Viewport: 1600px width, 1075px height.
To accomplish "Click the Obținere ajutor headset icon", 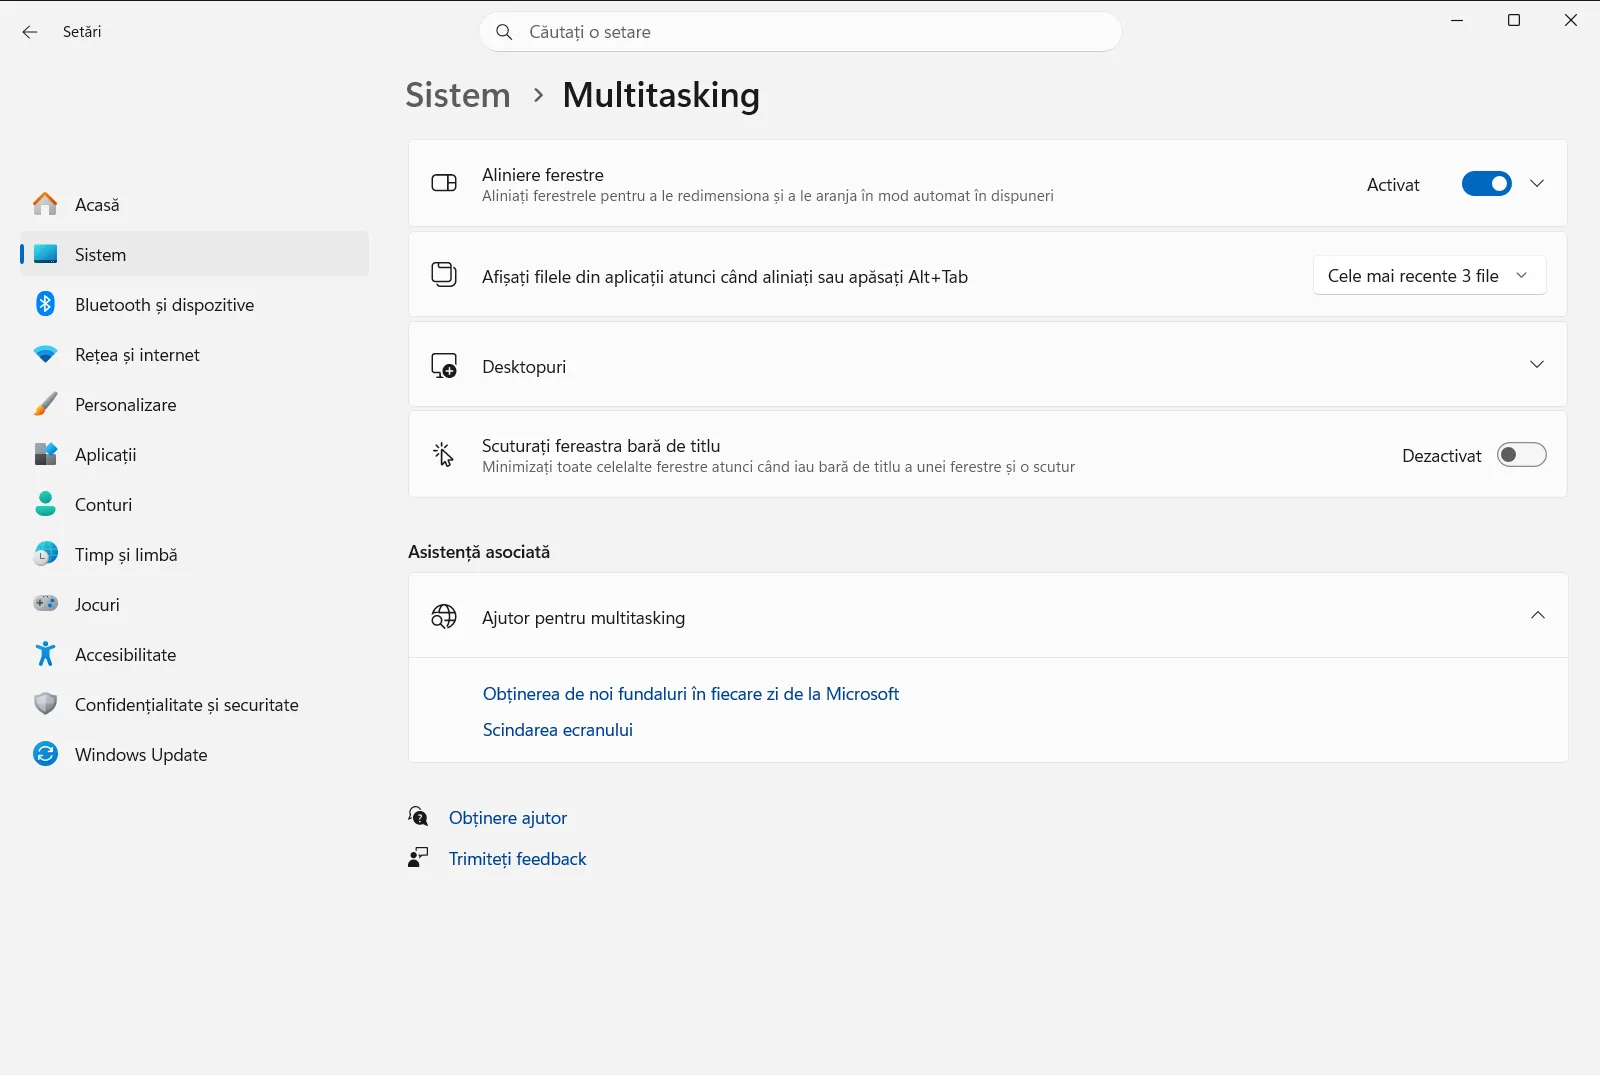I will pos(418,817).
